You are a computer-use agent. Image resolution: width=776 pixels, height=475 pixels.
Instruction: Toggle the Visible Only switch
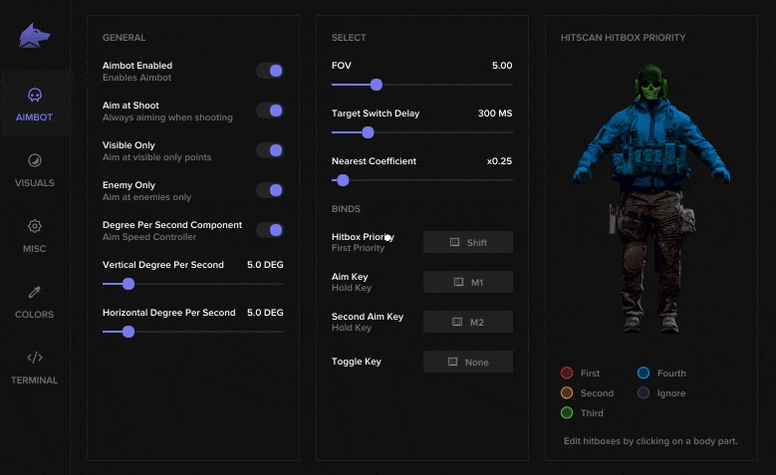coord(270,150)
